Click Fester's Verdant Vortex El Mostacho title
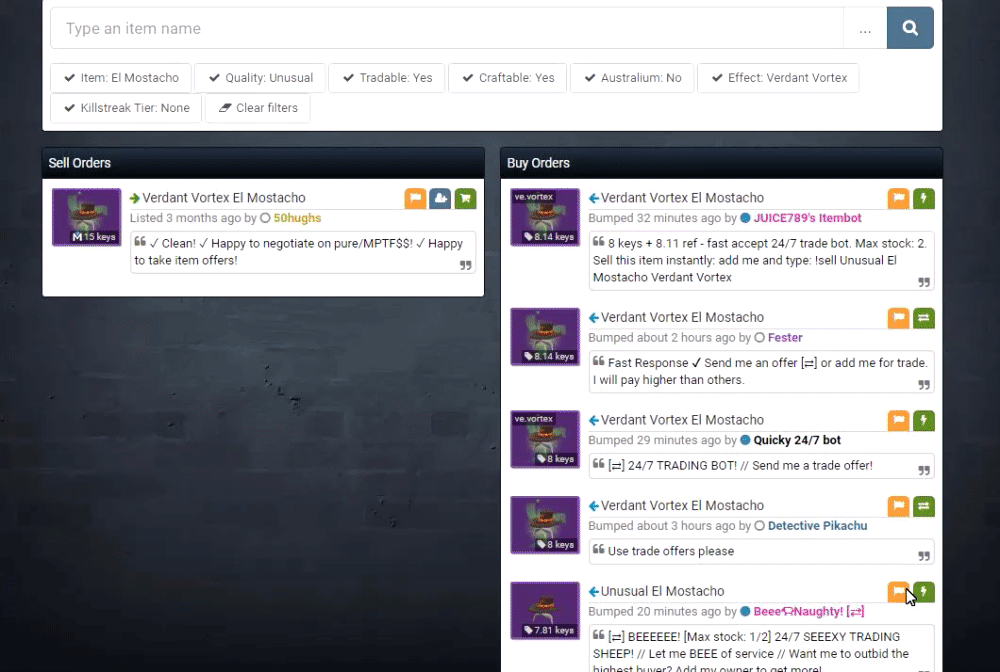Viewport: 1000px width, 672px height. click(x=682, y=318)
